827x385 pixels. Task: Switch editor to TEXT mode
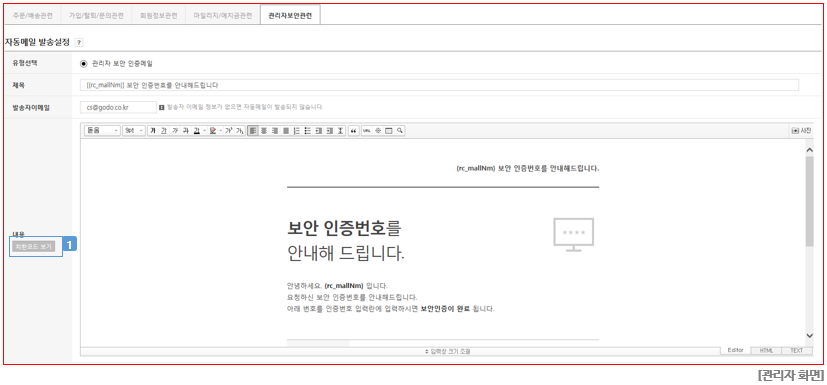[796, 351]
